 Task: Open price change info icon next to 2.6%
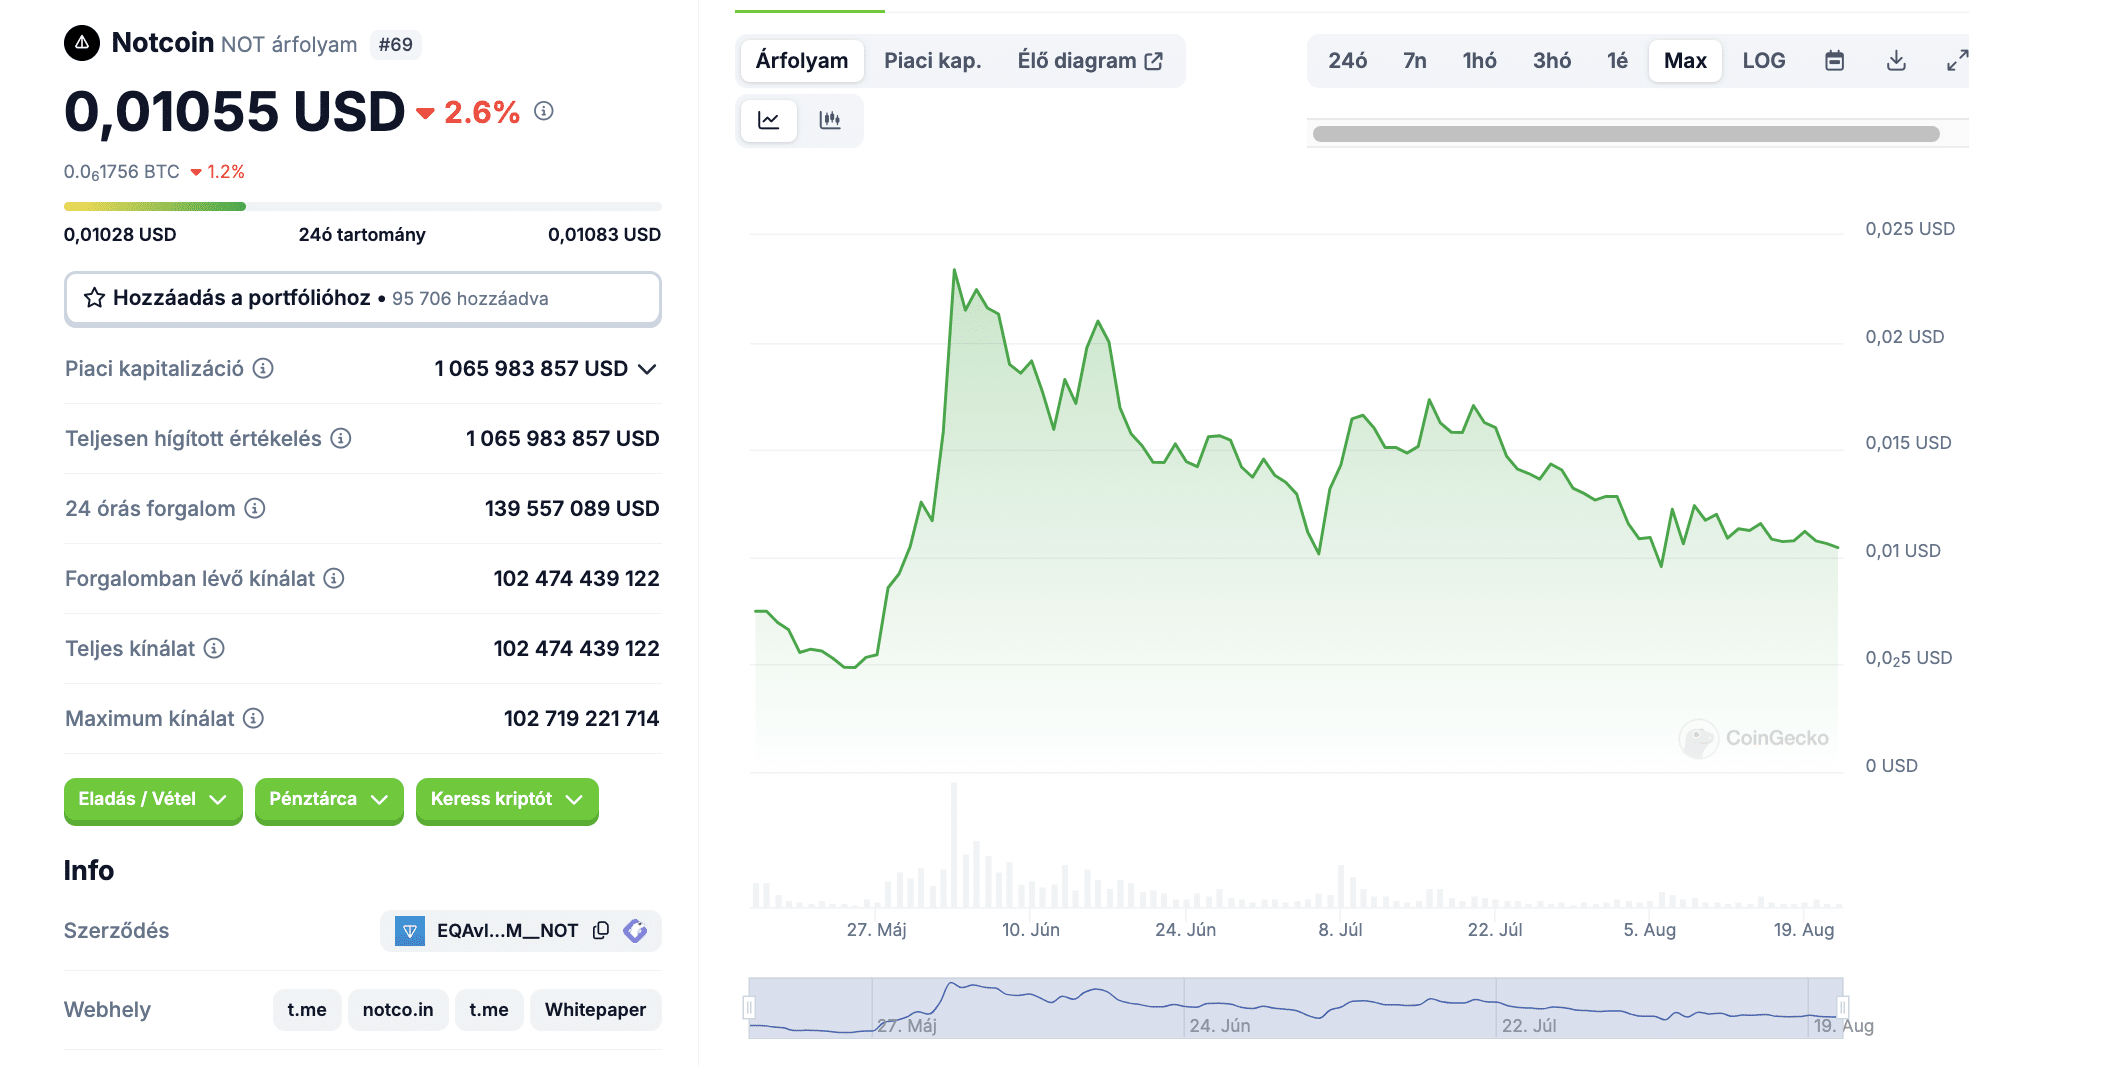[x=543, y=111]
